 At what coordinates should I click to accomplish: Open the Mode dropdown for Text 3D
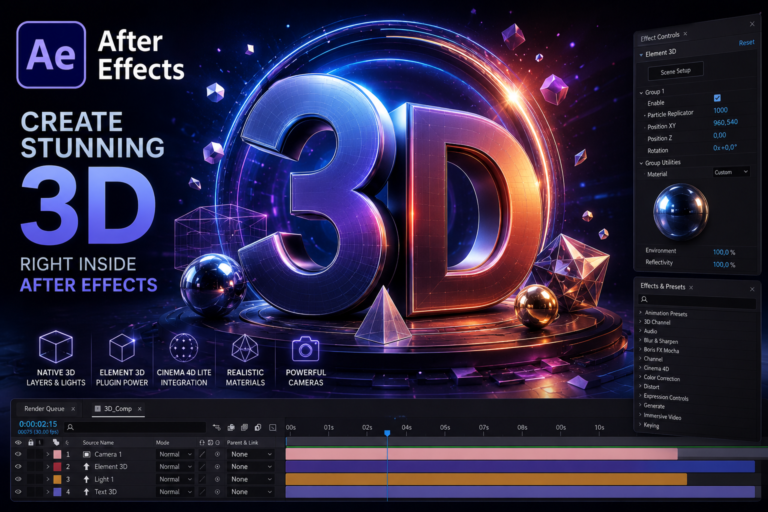pyautogui.click(x=175, y=491)
